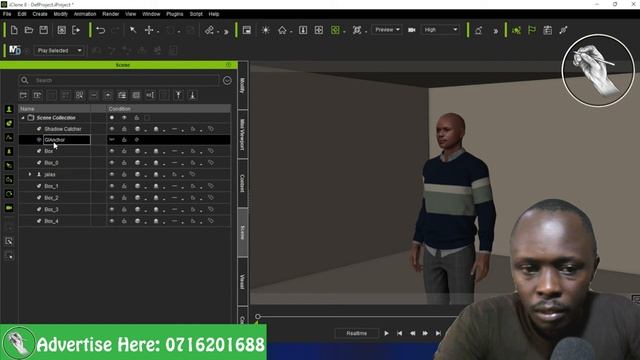
Task: Click the mini viewport window icon
Action: [x=247, y=30]
